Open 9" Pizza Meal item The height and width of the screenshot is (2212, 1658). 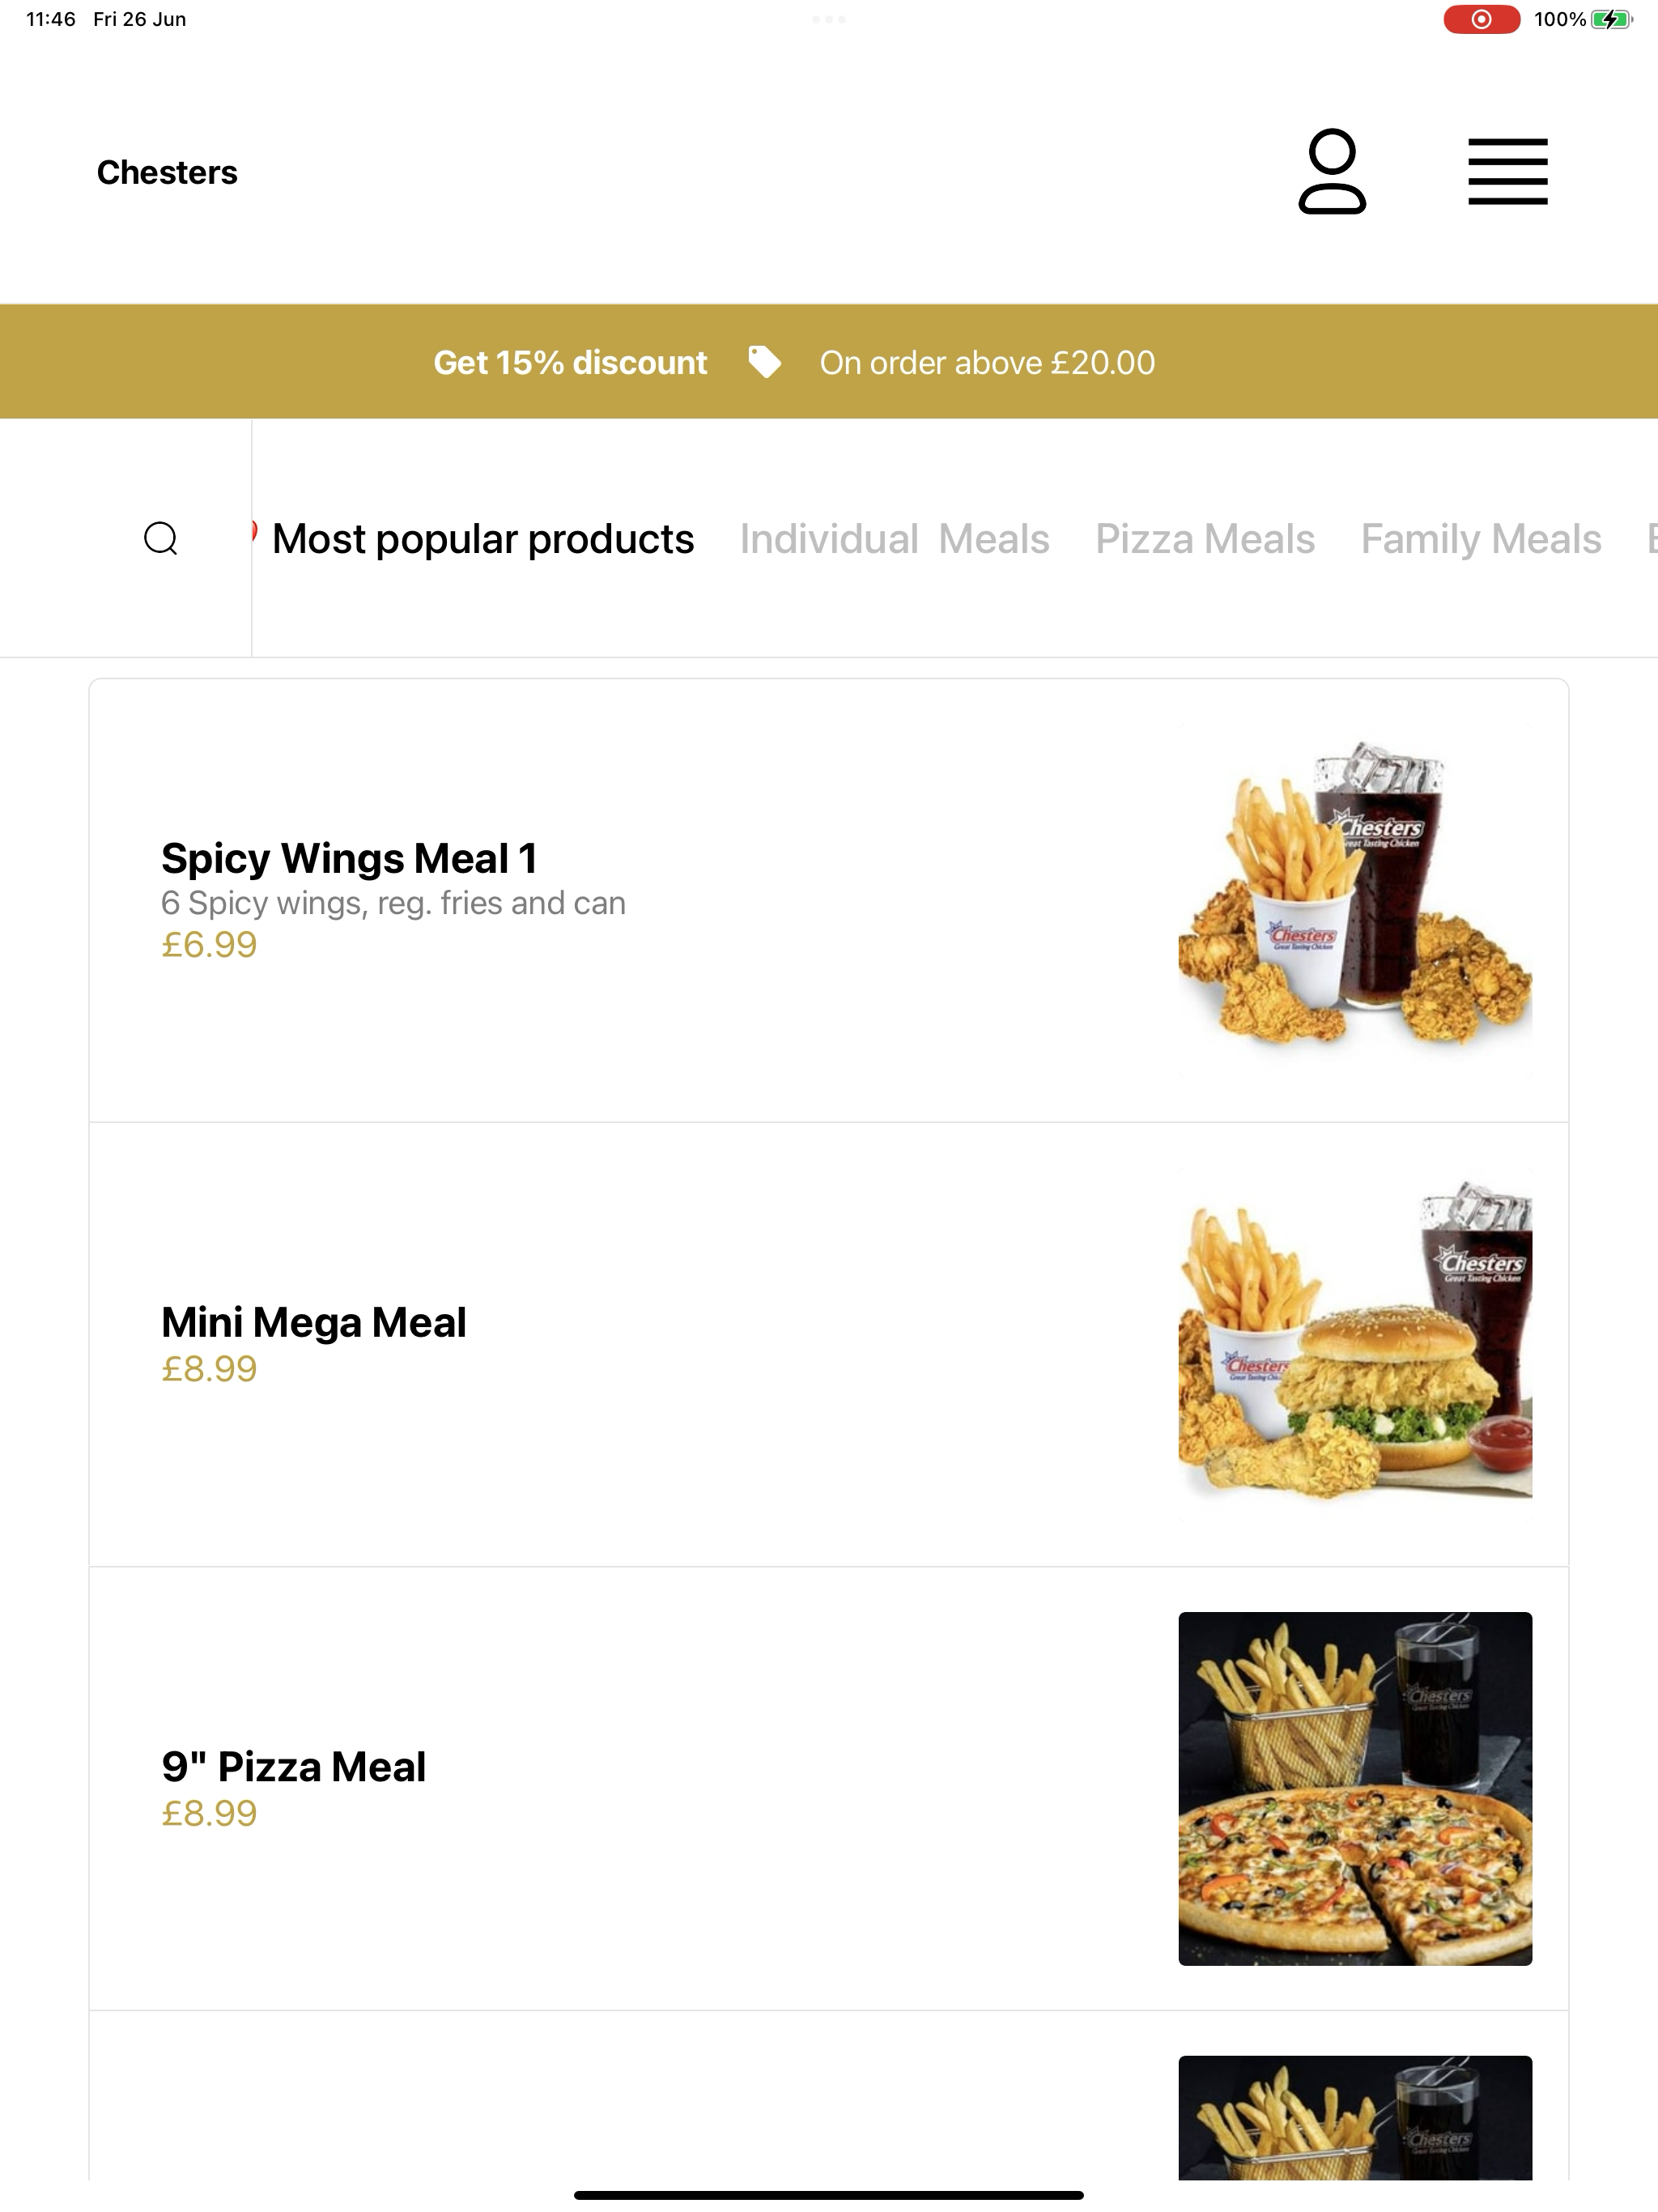(829, 1788)
